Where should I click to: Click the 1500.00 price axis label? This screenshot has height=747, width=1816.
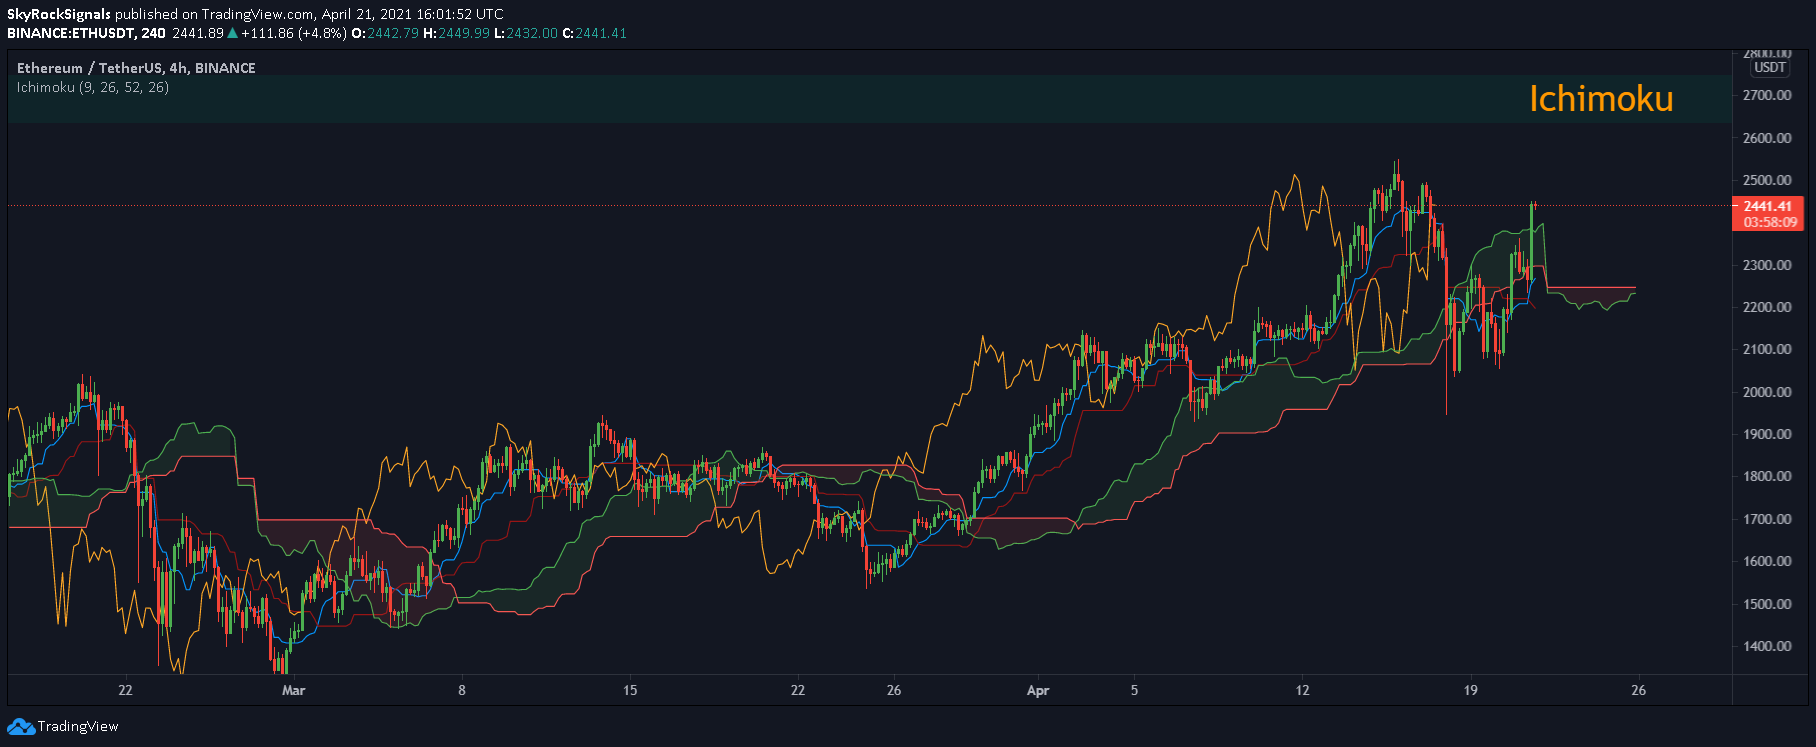(1767, 604)
